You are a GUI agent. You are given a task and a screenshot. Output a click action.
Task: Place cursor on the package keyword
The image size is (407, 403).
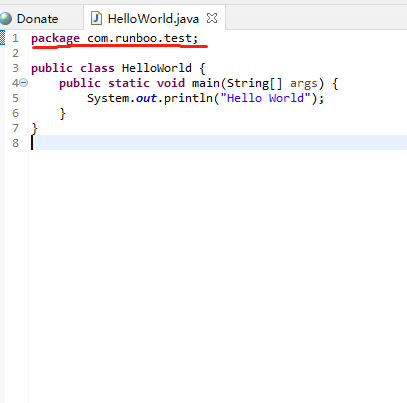[55, 39]
